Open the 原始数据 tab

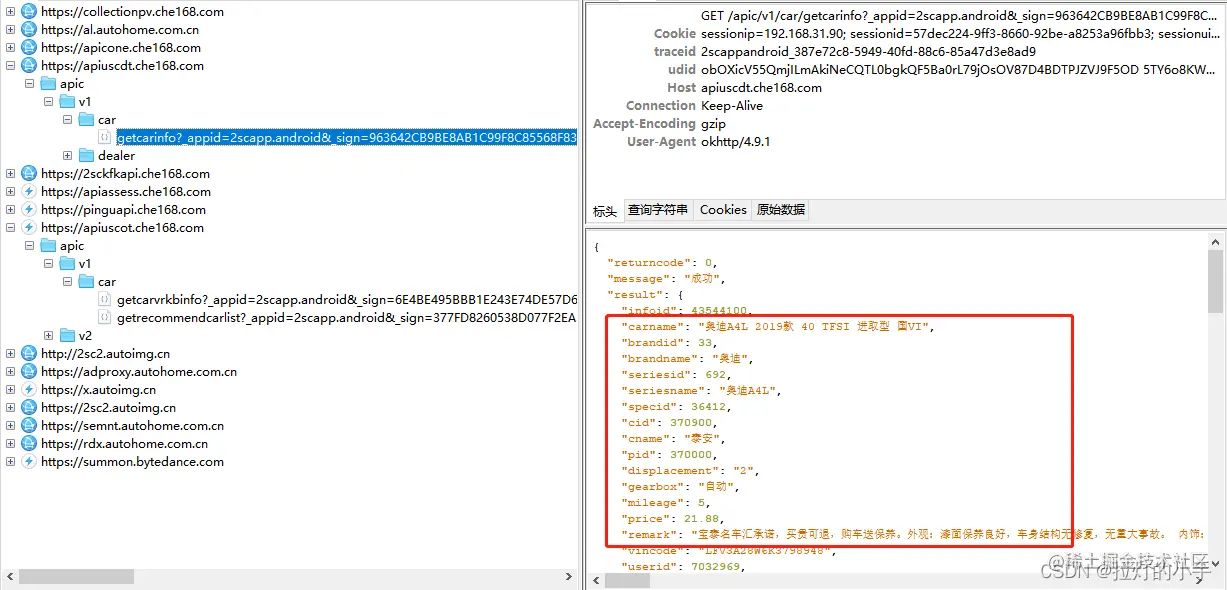[781, 210]
